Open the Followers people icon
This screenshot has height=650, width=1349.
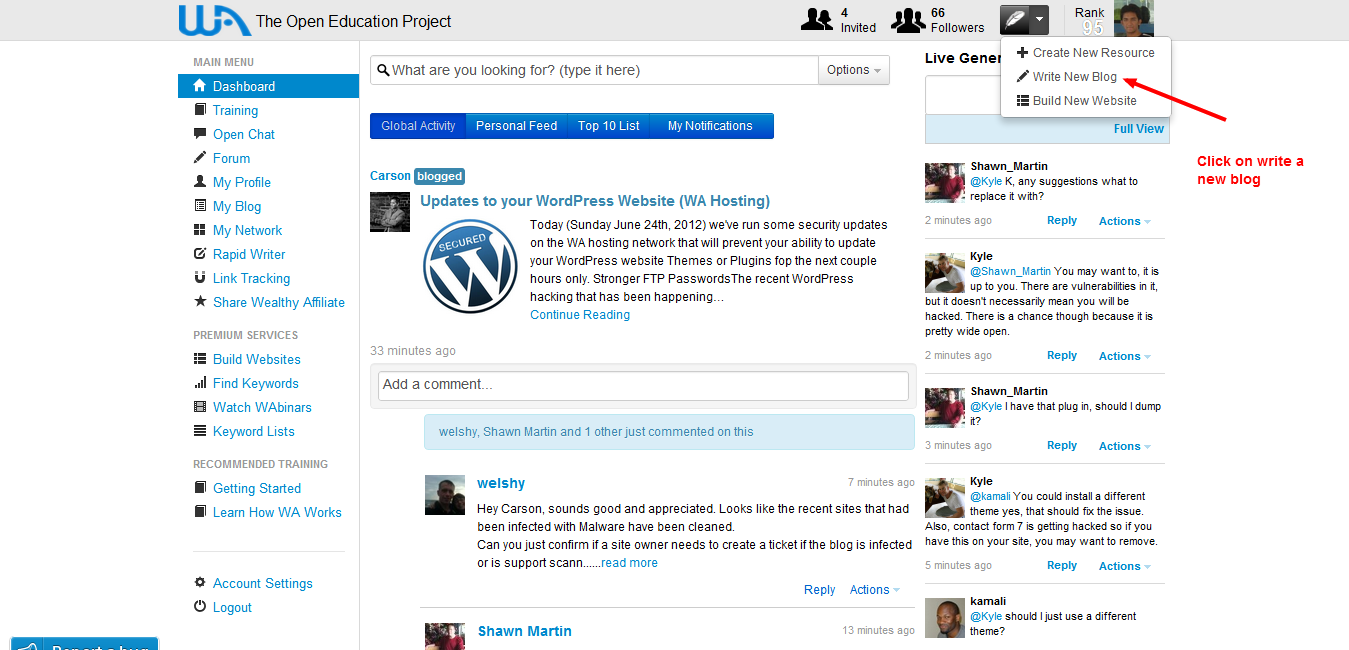908,20
